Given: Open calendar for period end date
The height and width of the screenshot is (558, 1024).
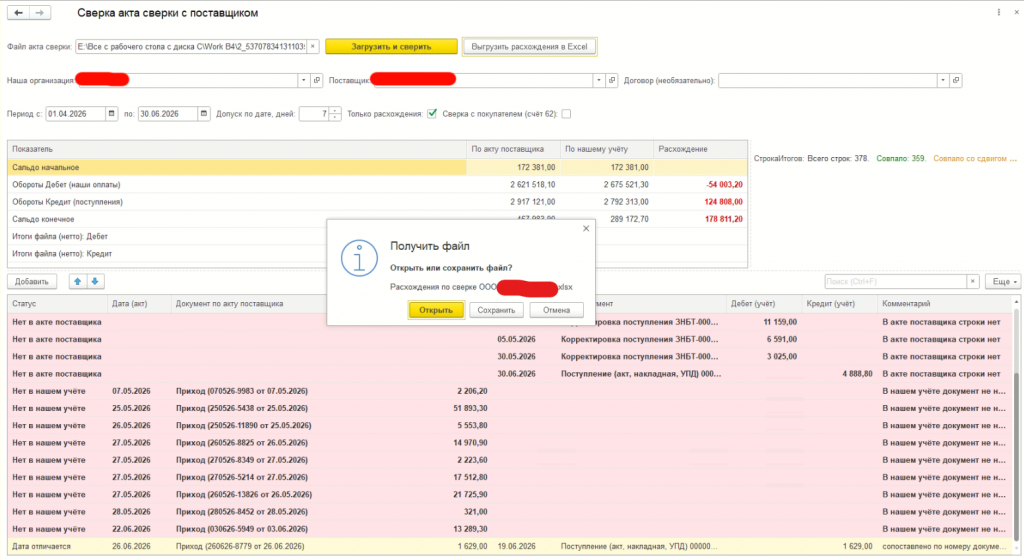Looking at the screenshot, I should point(204,114).
